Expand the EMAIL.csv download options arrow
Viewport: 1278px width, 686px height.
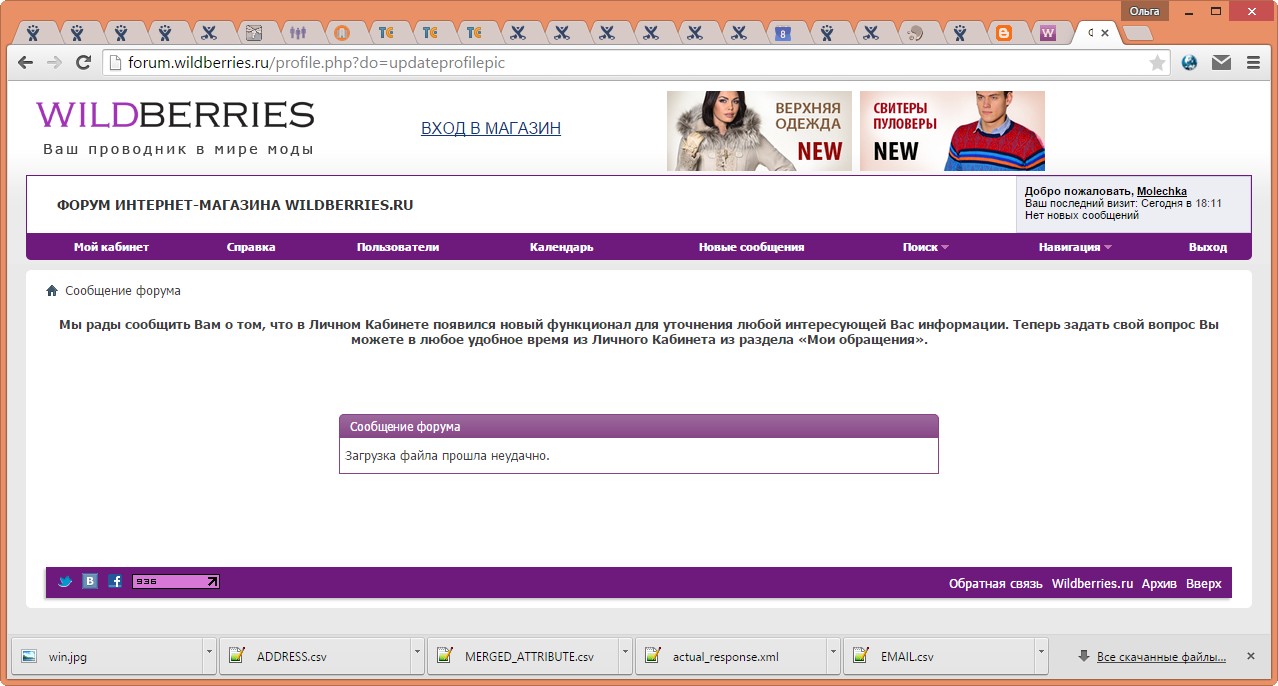click(1042, 657)
